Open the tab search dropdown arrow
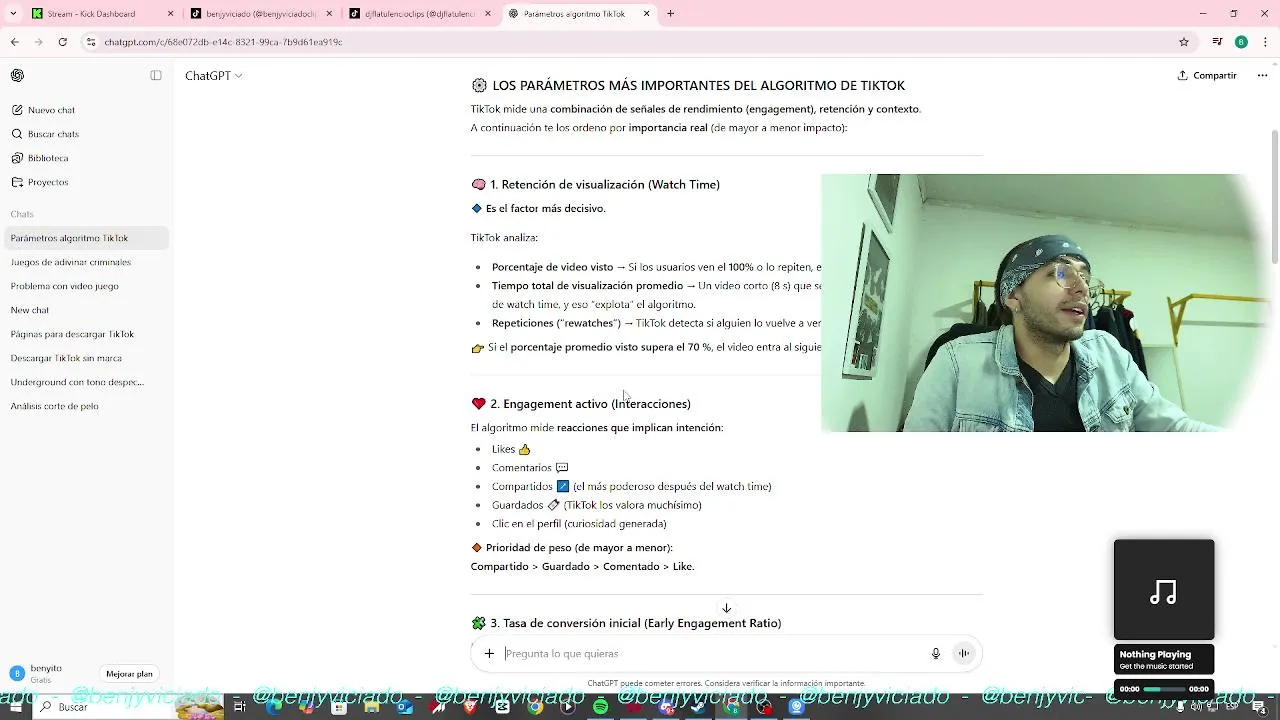 [x=13, y=14]
